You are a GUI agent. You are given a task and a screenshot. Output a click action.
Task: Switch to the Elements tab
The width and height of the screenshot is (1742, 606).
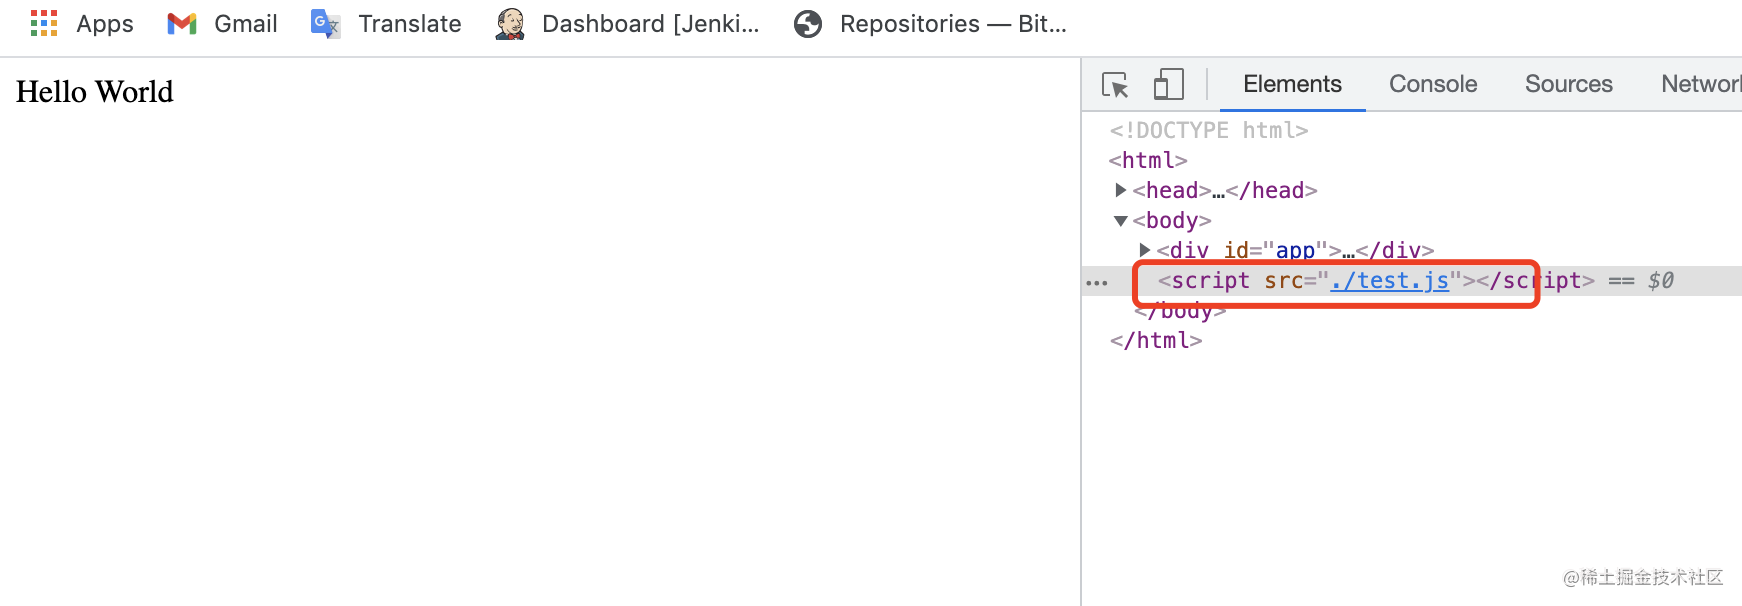[x=1292, y=85]
